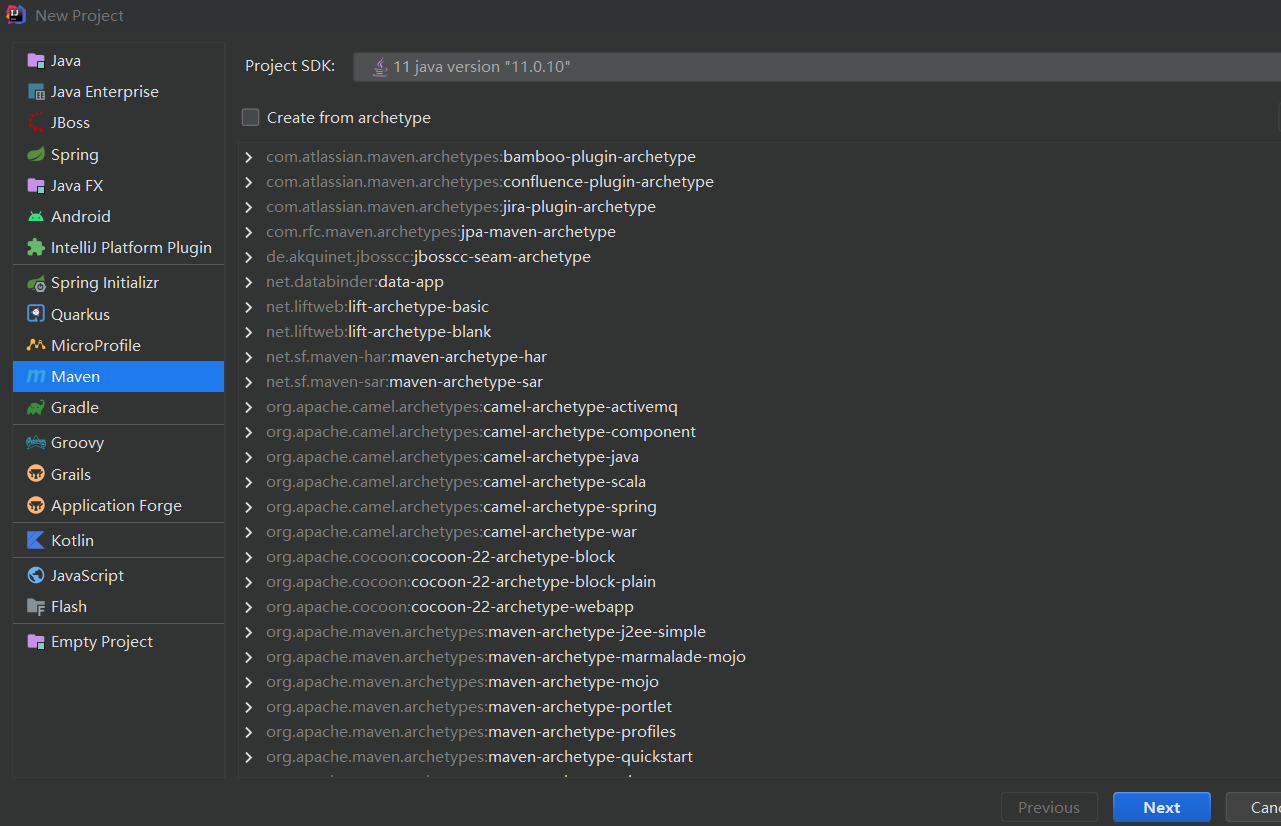Click the Cancel button
1281x826 pixels.
tap(1254, 807)
